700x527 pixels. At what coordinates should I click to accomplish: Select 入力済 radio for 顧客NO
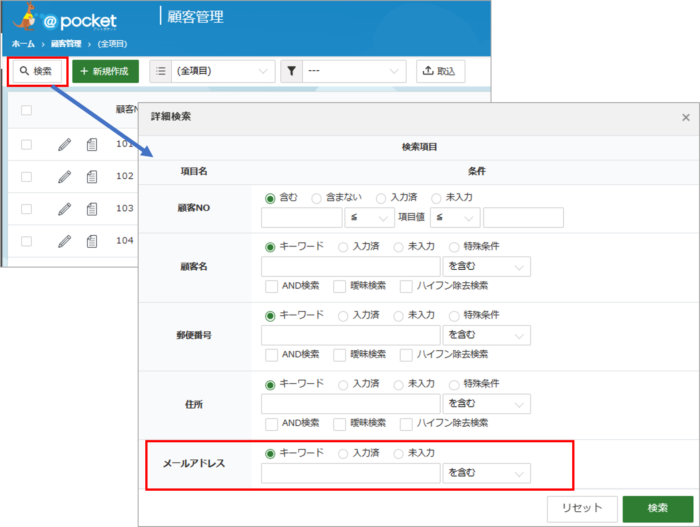(x=381, y=198)
